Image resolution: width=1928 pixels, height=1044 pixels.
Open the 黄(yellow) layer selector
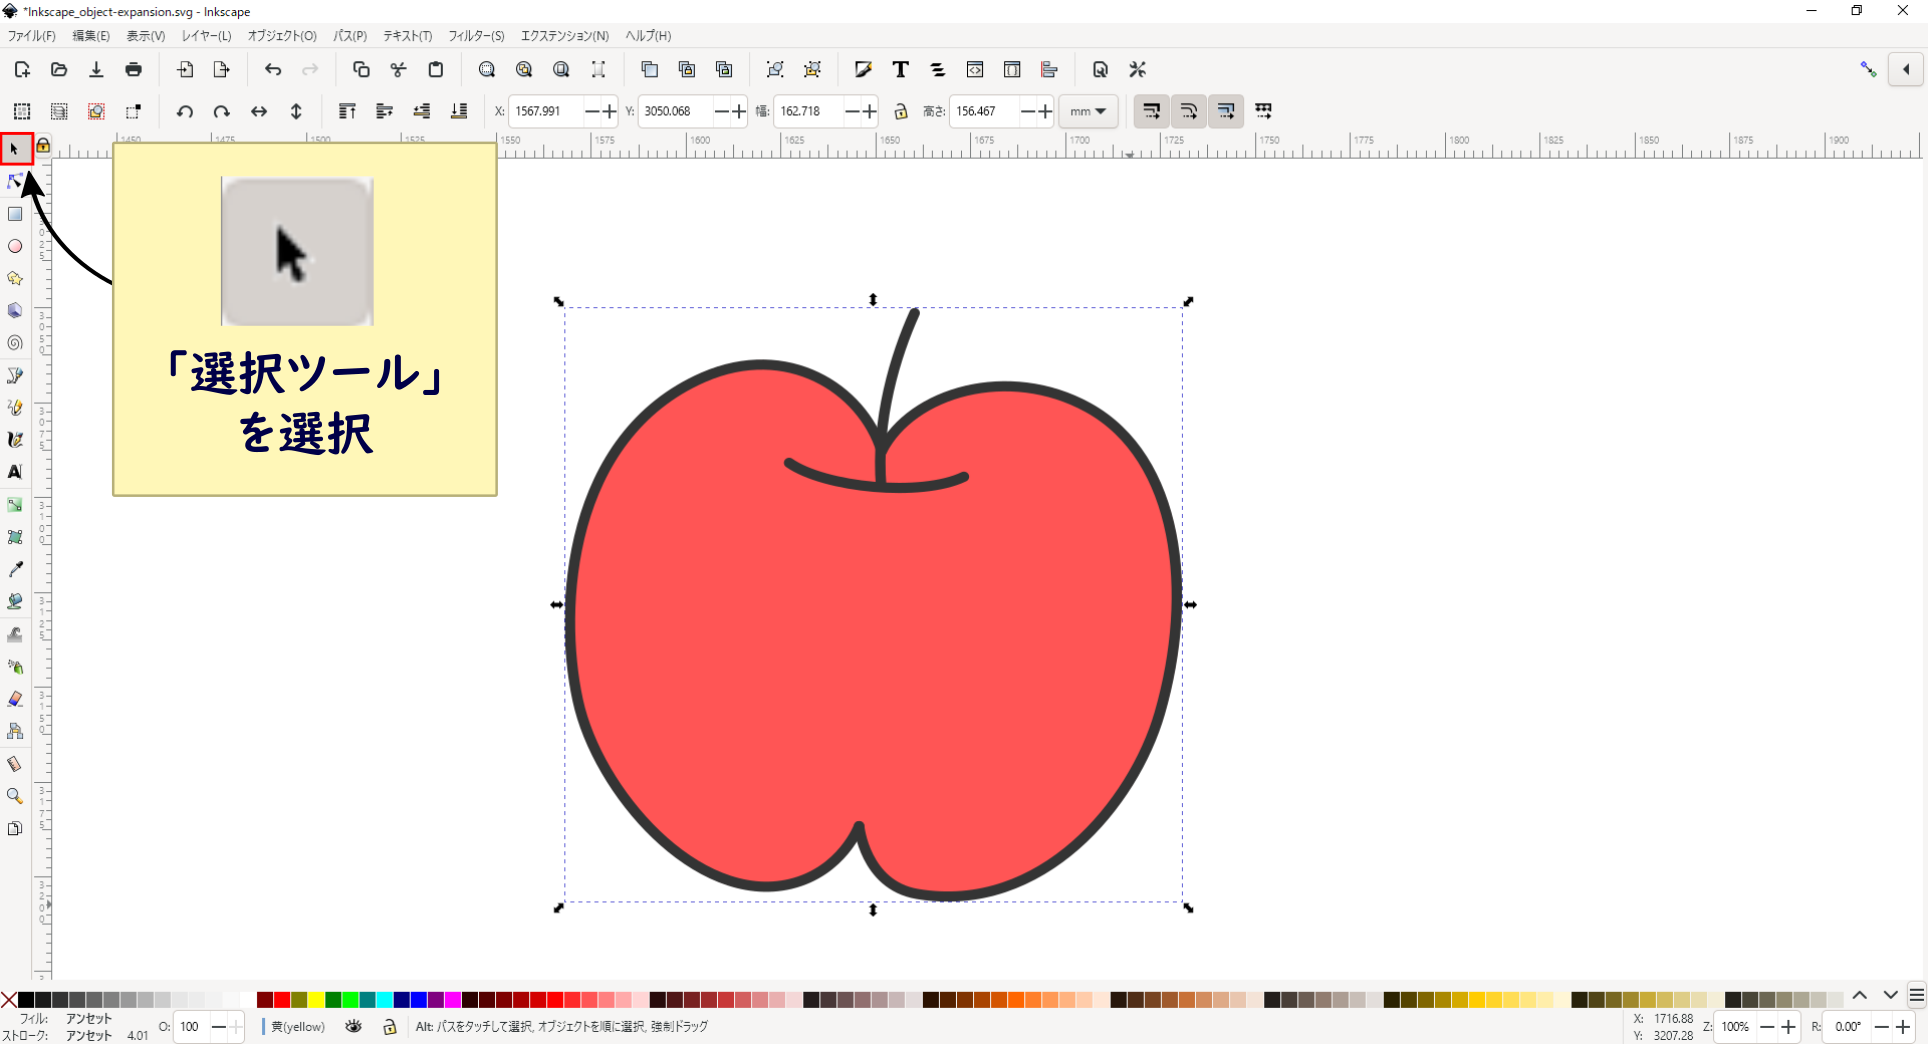tap(298, 1026)
